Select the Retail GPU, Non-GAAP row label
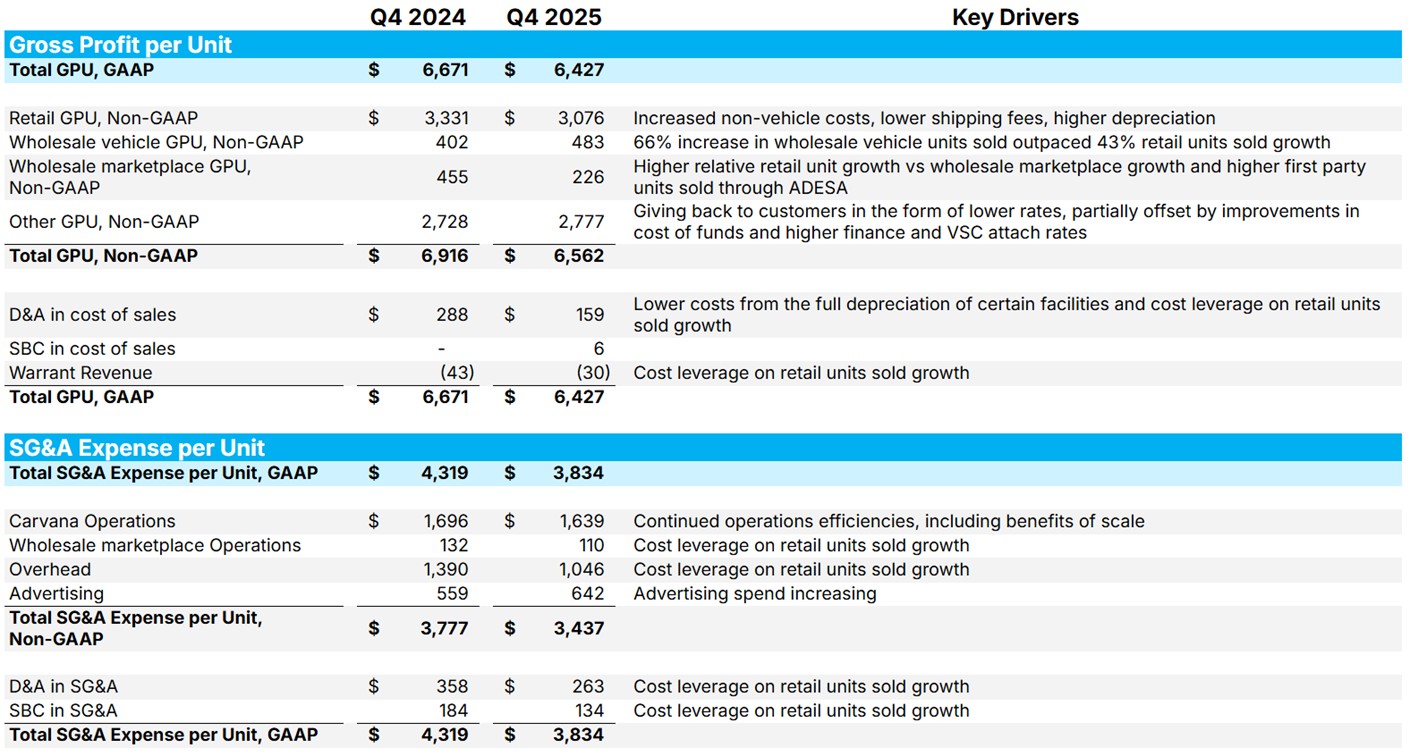 (104, 118)
